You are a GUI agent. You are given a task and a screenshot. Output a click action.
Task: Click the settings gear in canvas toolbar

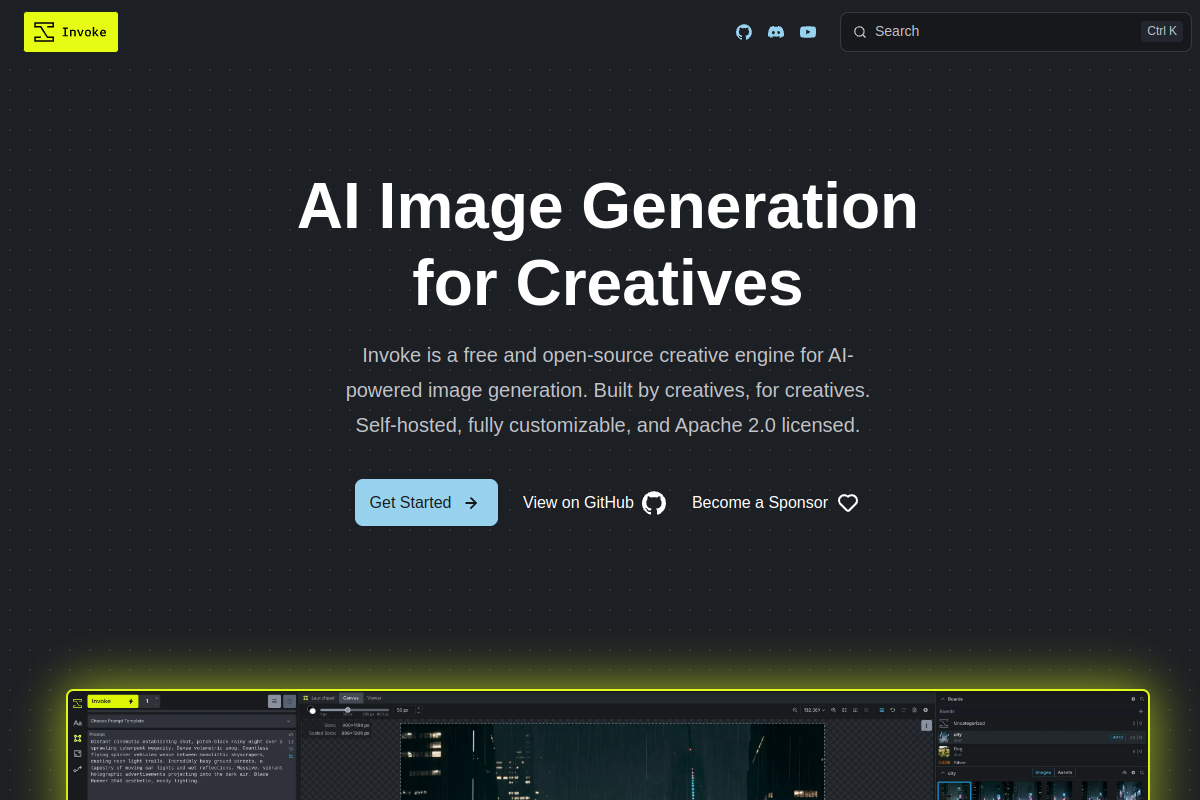tap(925, 710)
